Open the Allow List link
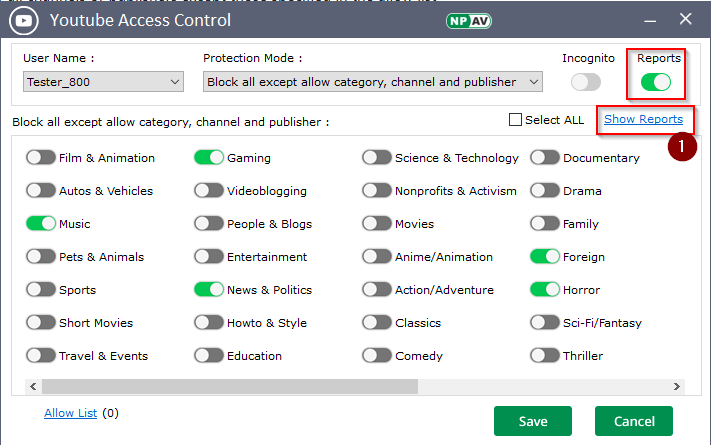Screen dimensions: 712x445 click(x=72, y=412)
